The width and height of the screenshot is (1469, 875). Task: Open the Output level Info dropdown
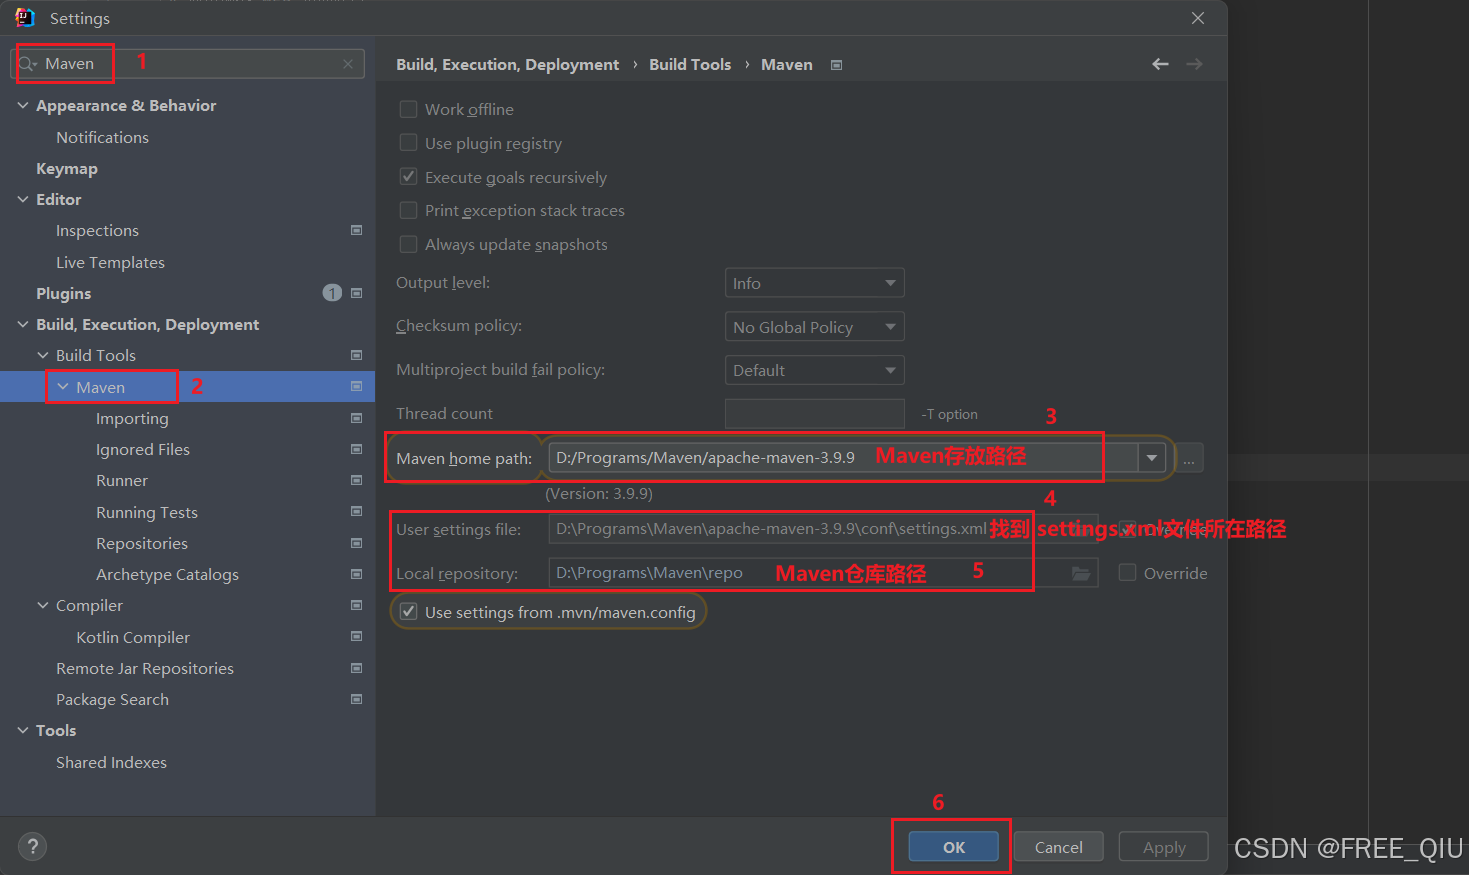[814, 283]
